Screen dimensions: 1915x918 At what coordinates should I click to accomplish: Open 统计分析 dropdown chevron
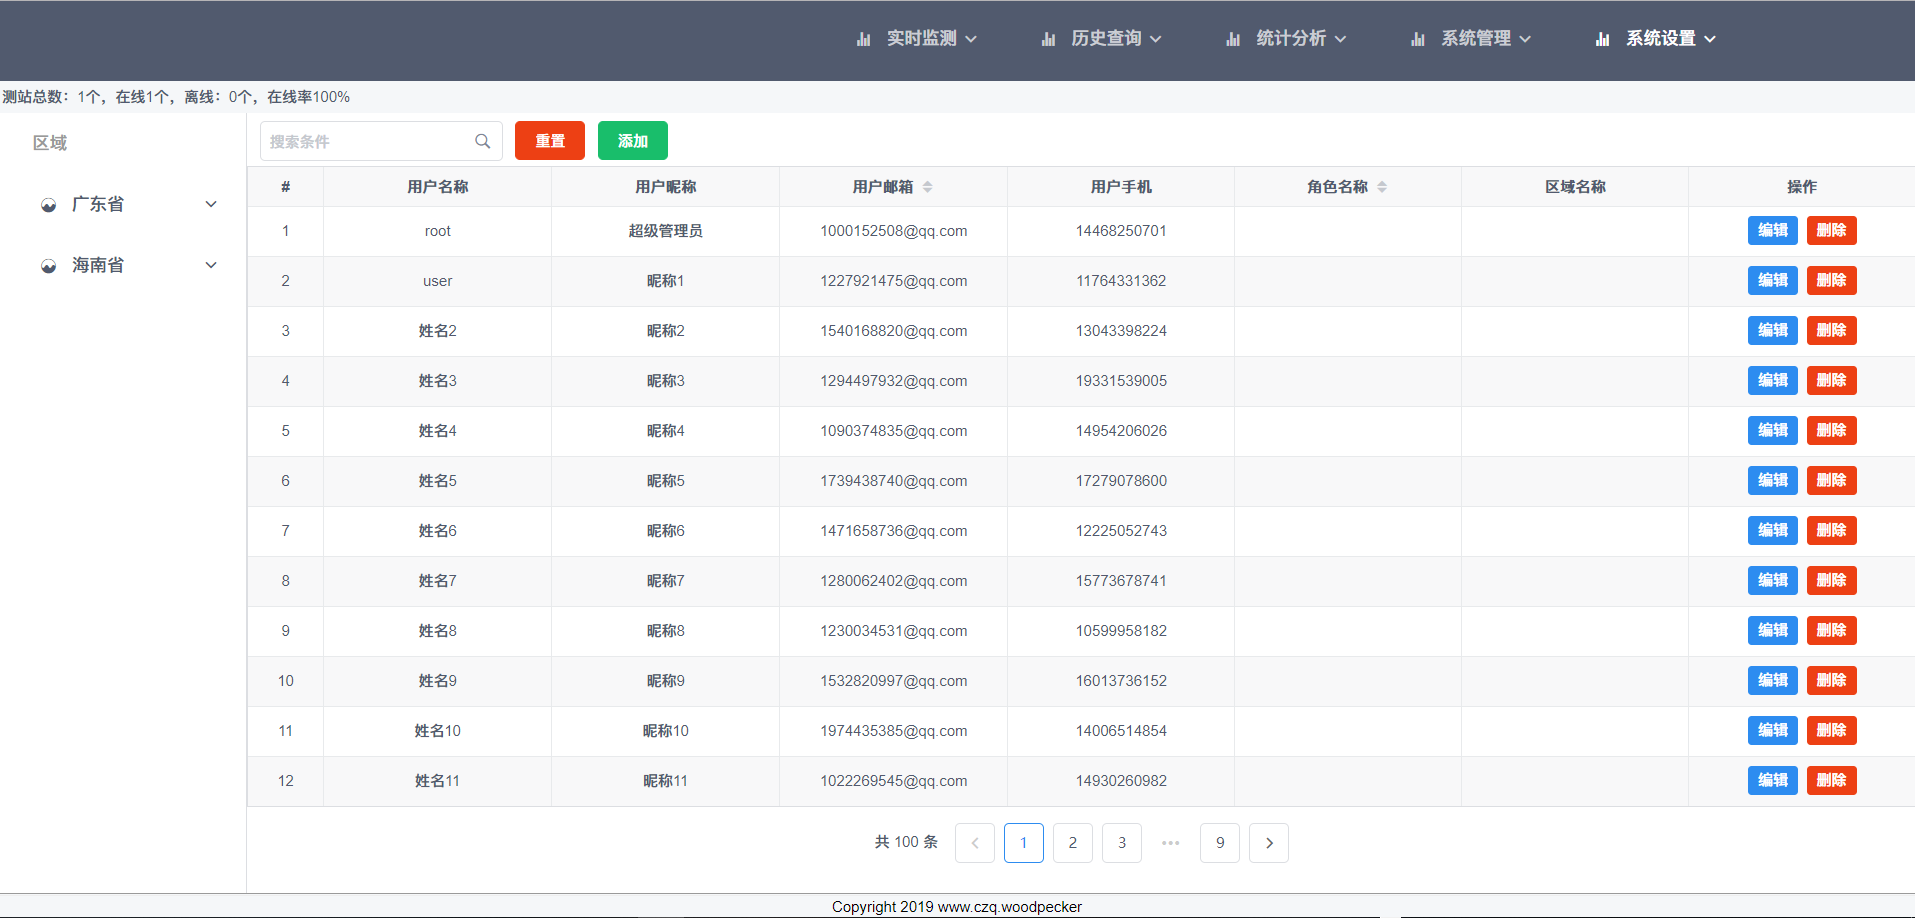tap(1341, 39)
